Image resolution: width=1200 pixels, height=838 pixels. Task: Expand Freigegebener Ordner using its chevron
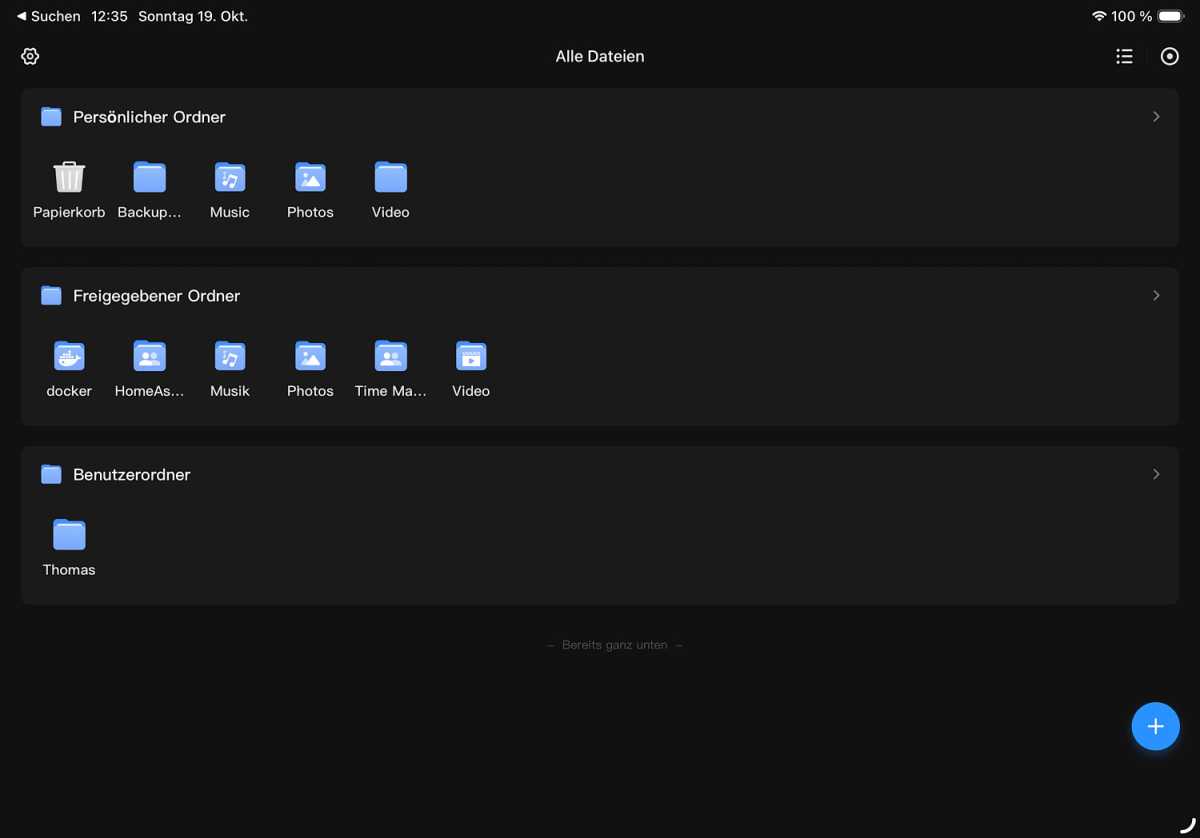pos(1156,296)
